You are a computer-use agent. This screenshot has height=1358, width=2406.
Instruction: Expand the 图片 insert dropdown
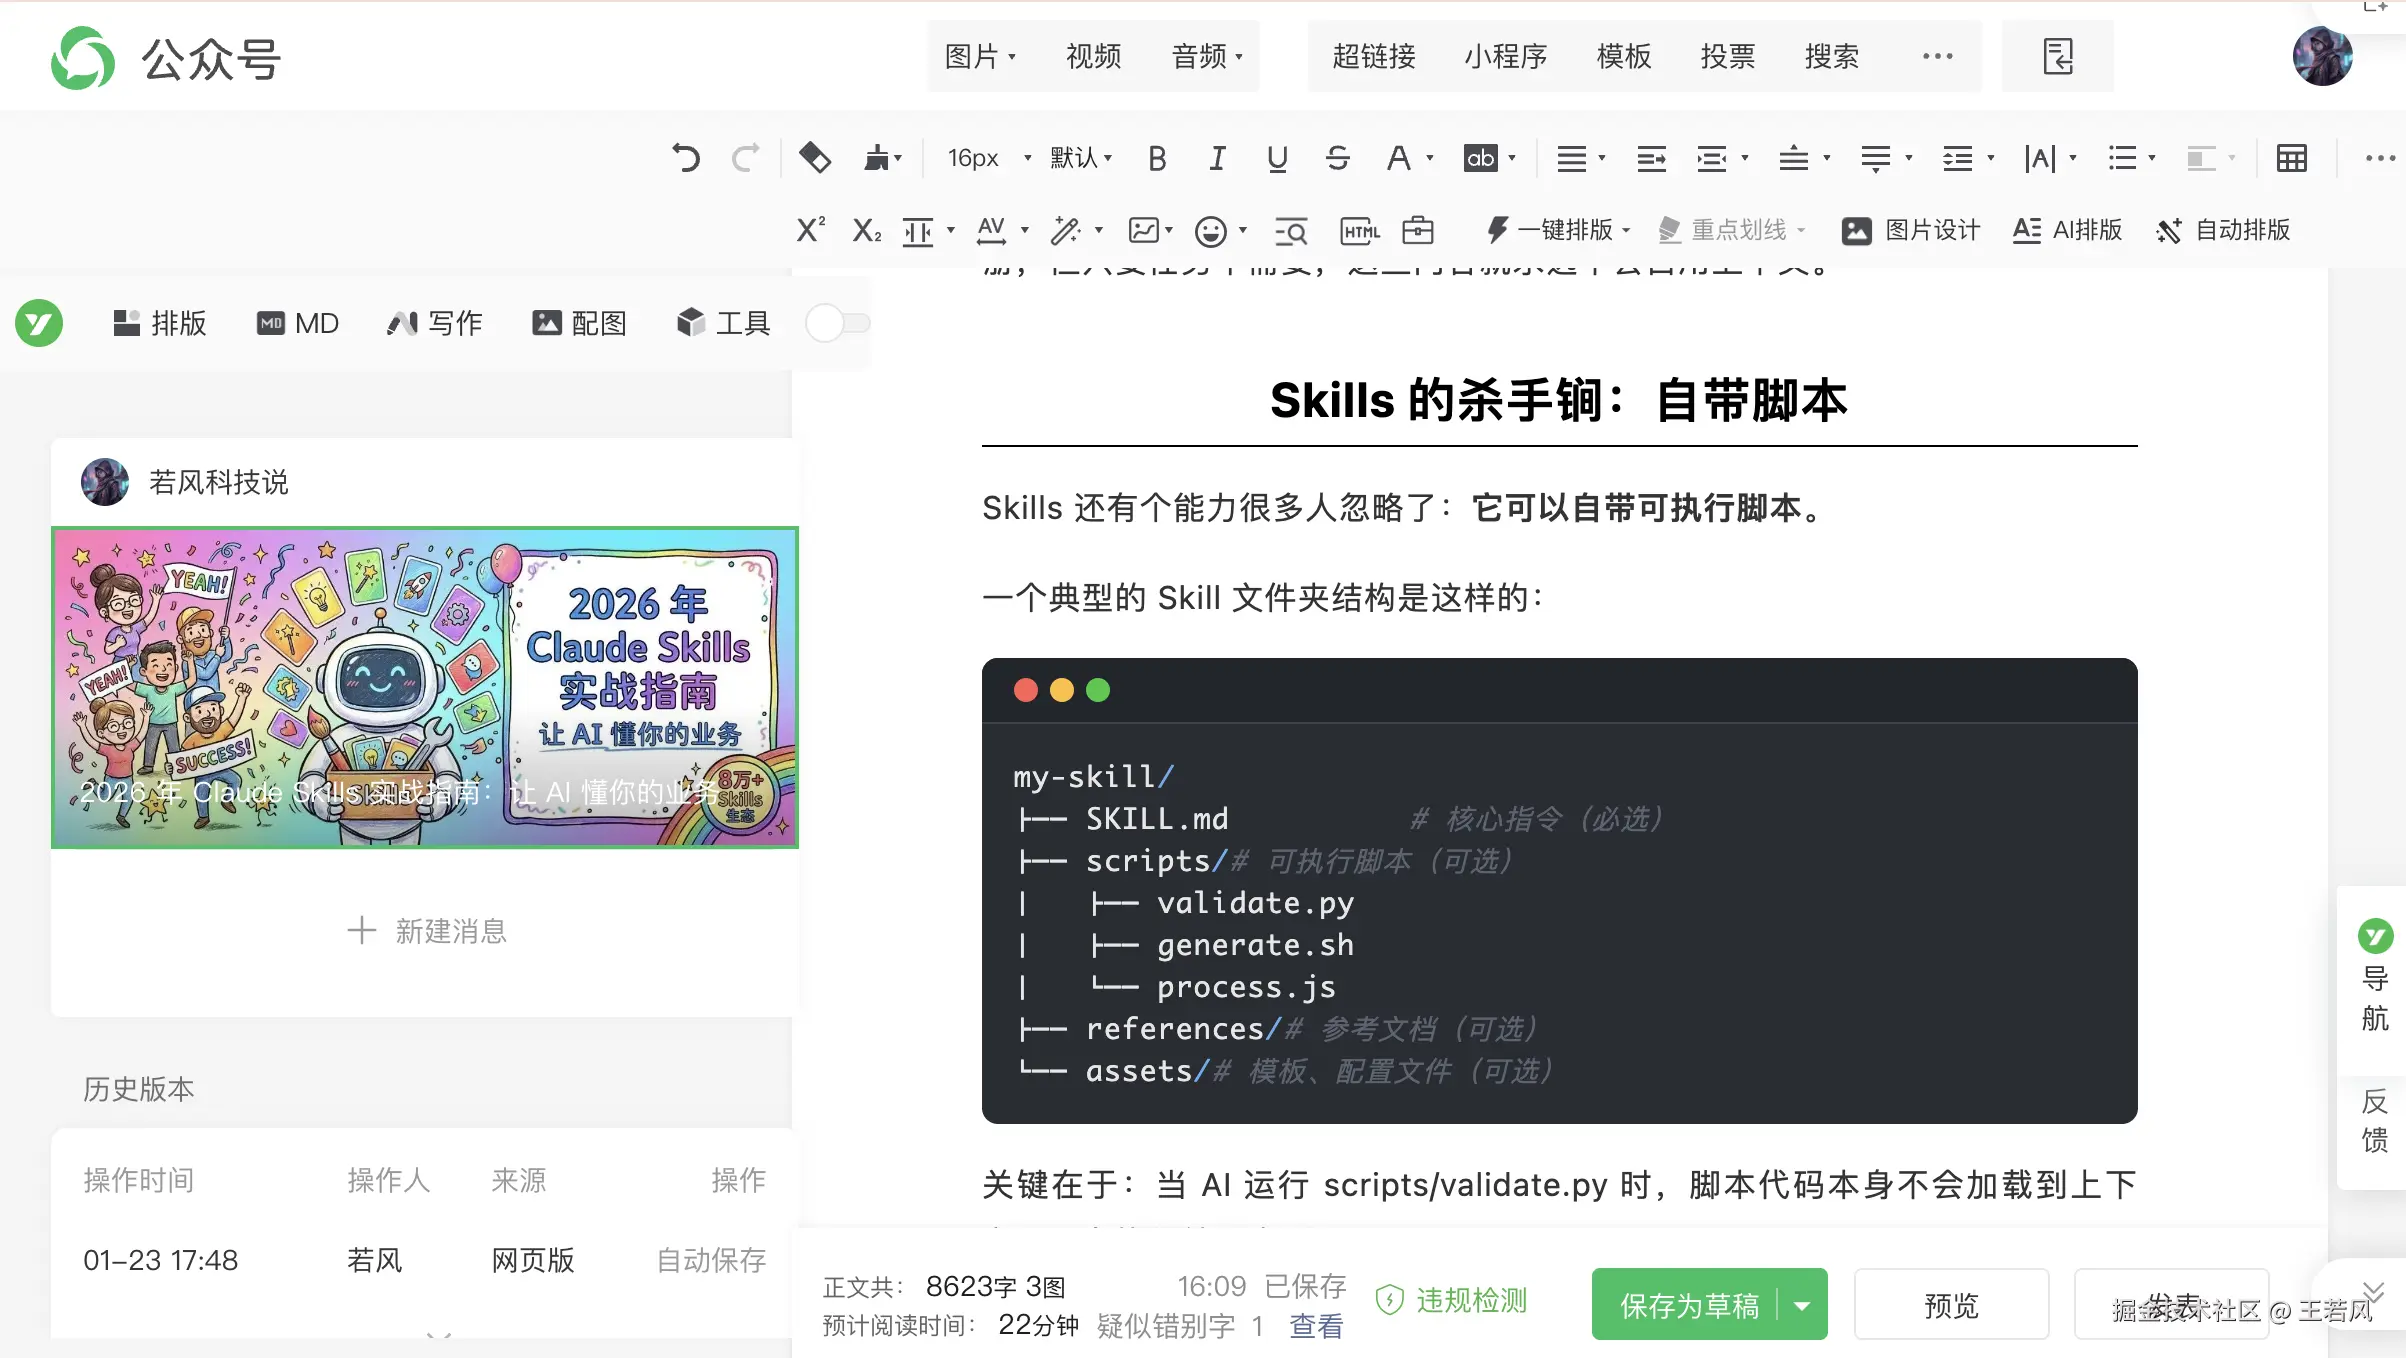click(980, 56)
